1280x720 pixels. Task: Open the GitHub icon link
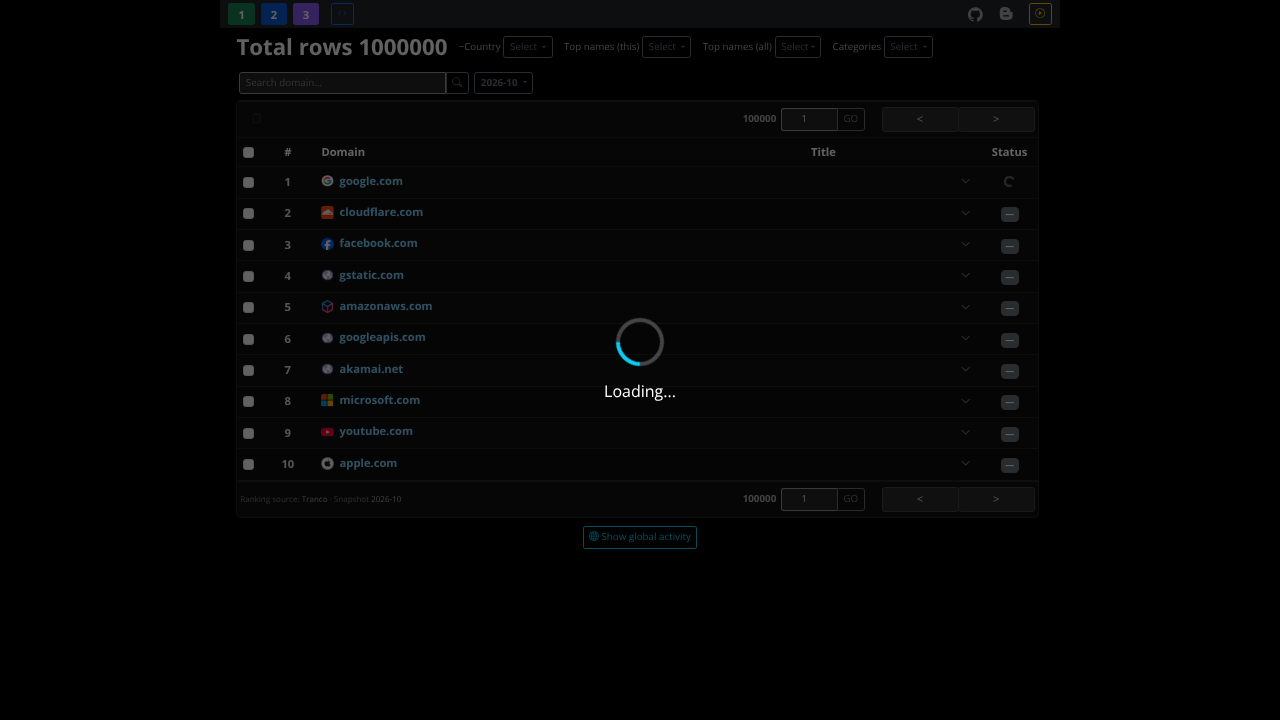click(x=975, y=14)
